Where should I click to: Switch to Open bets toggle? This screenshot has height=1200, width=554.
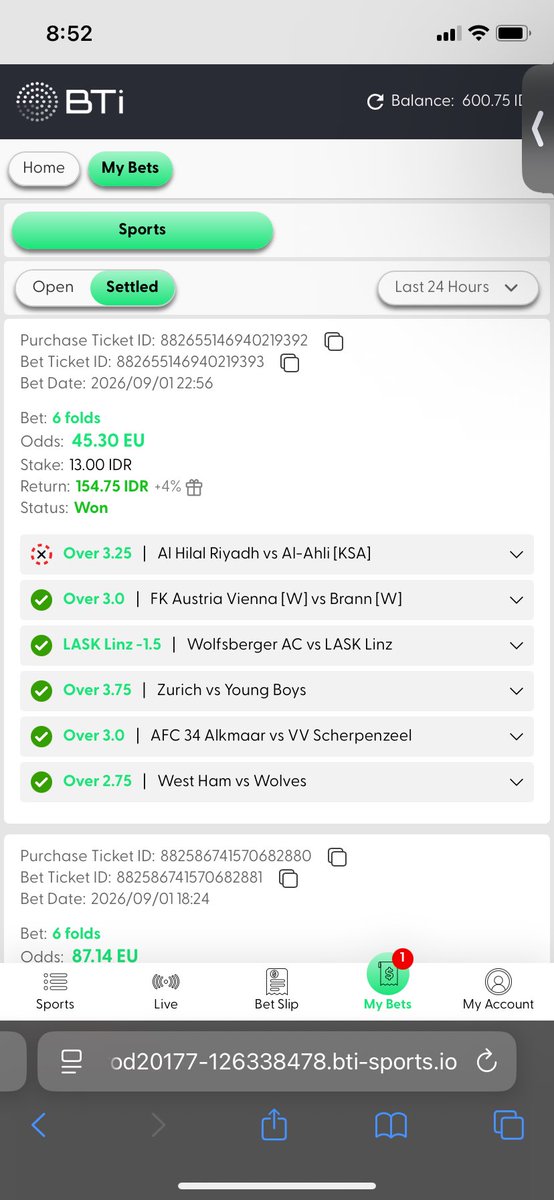click(x=53, y=287)
